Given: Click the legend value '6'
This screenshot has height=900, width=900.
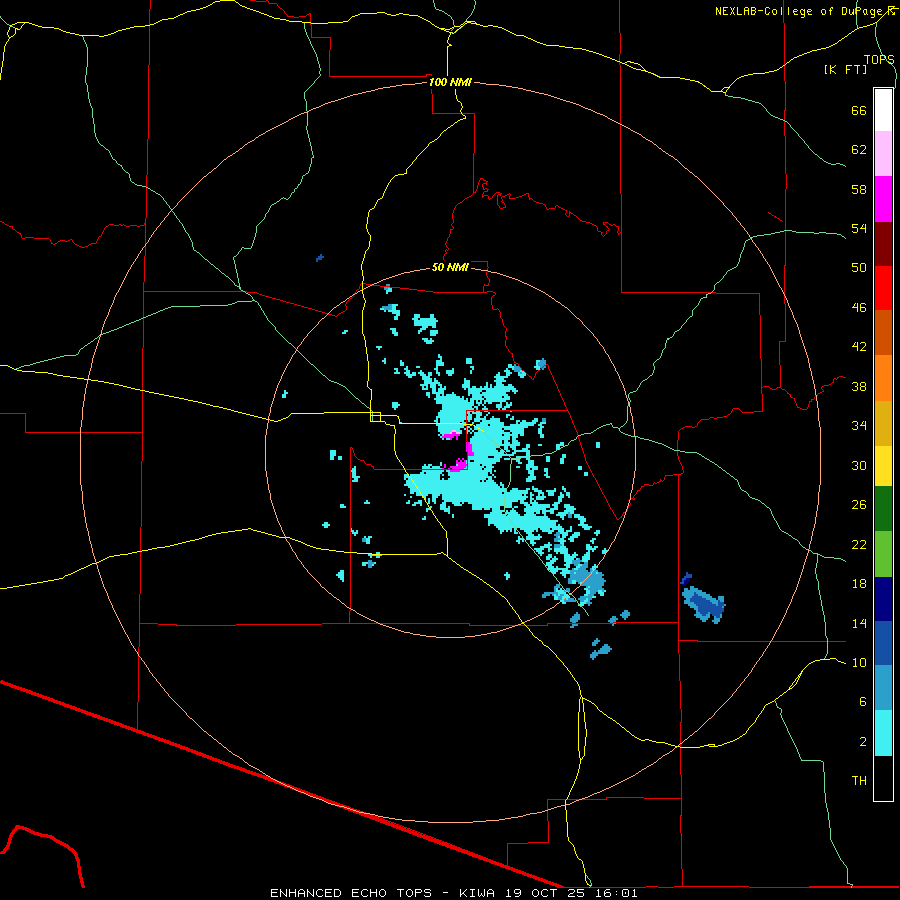Looking at the screenshot, I should click(x=863, y=701).
